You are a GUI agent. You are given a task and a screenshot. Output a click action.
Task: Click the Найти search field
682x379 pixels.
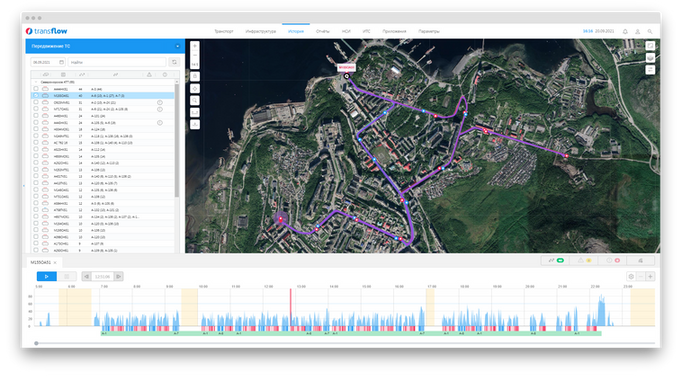pyautogui.click(x=117, y=62)
